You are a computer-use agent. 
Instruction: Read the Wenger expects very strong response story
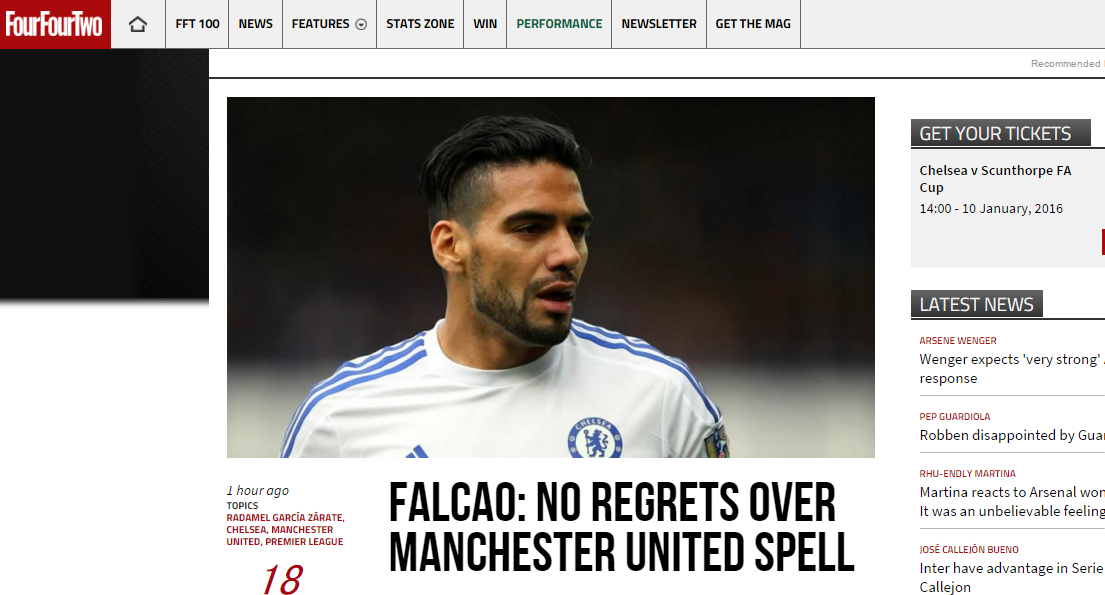(1011, 369)
